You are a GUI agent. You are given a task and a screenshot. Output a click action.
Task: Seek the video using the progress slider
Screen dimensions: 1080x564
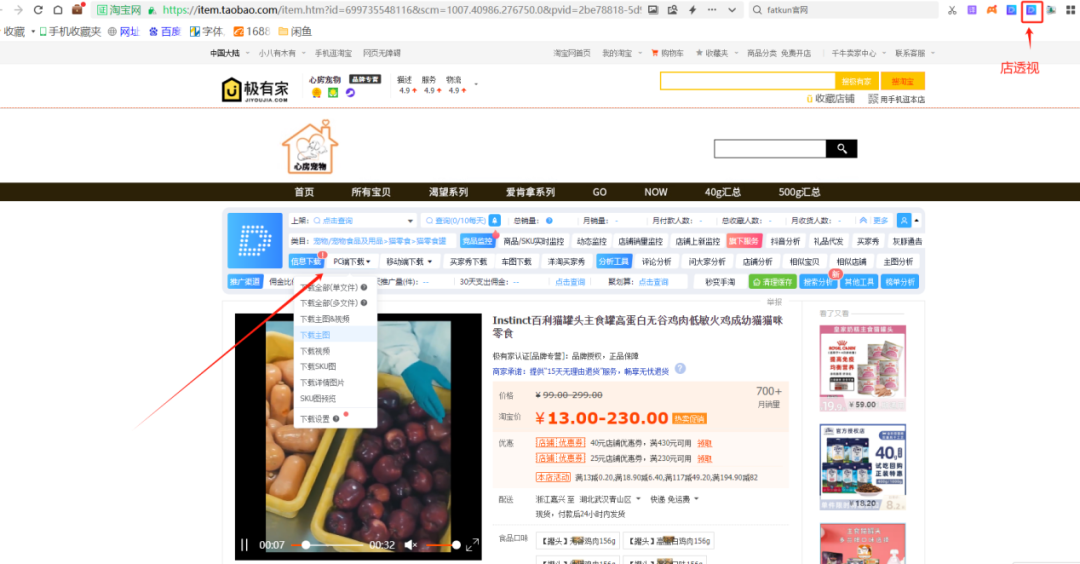click(x=327, y=545)
